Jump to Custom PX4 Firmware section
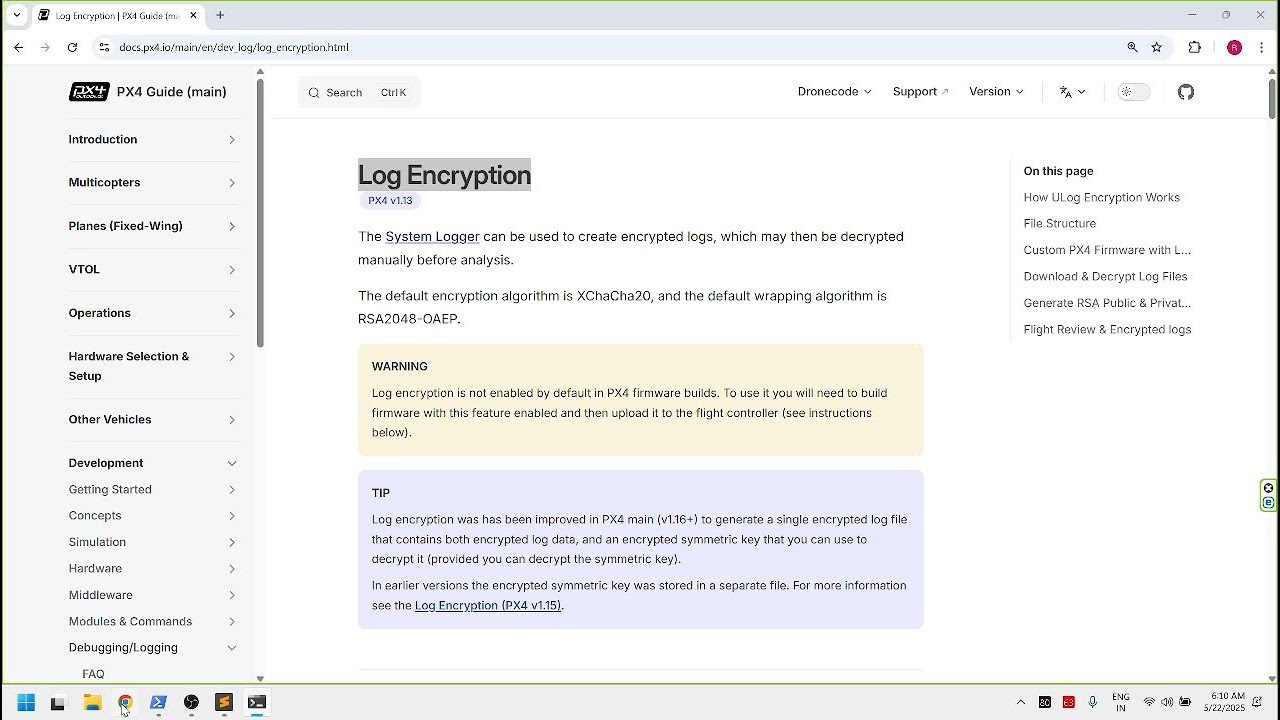The height and width of the screenshot is (720, 1280). (1107, 250)
